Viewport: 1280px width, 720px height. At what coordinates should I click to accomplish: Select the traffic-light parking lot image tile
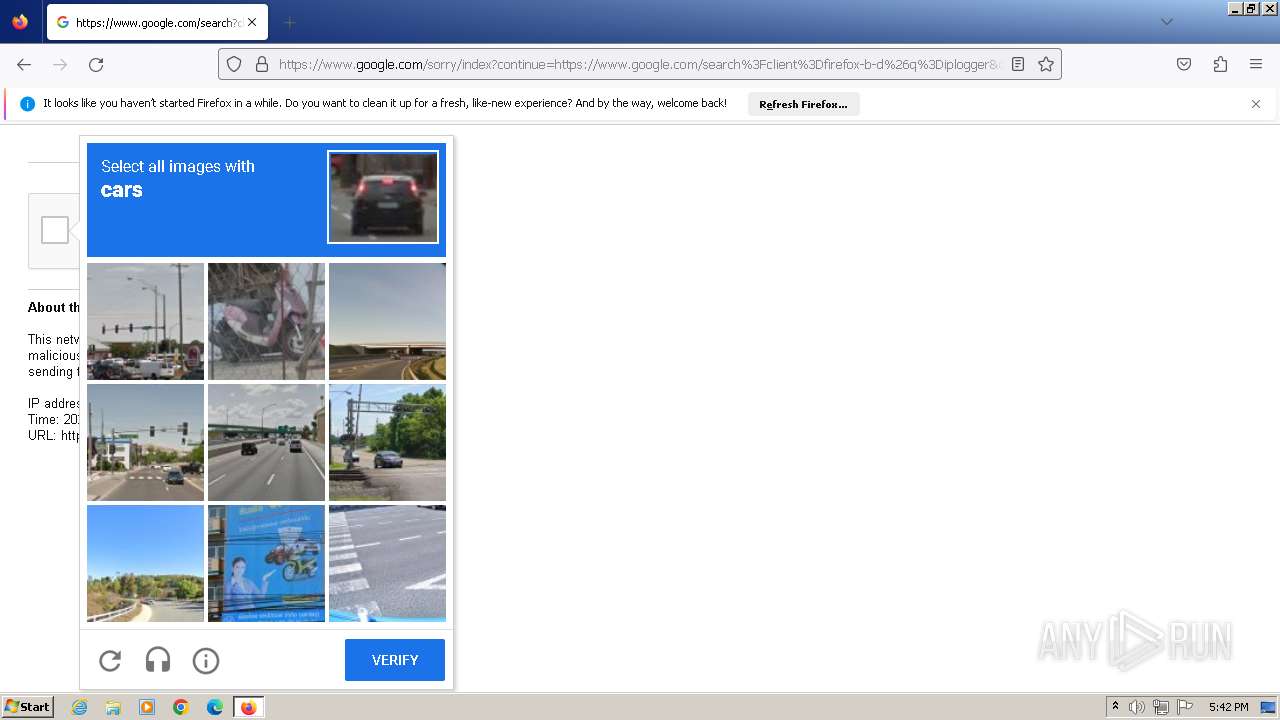145,321
